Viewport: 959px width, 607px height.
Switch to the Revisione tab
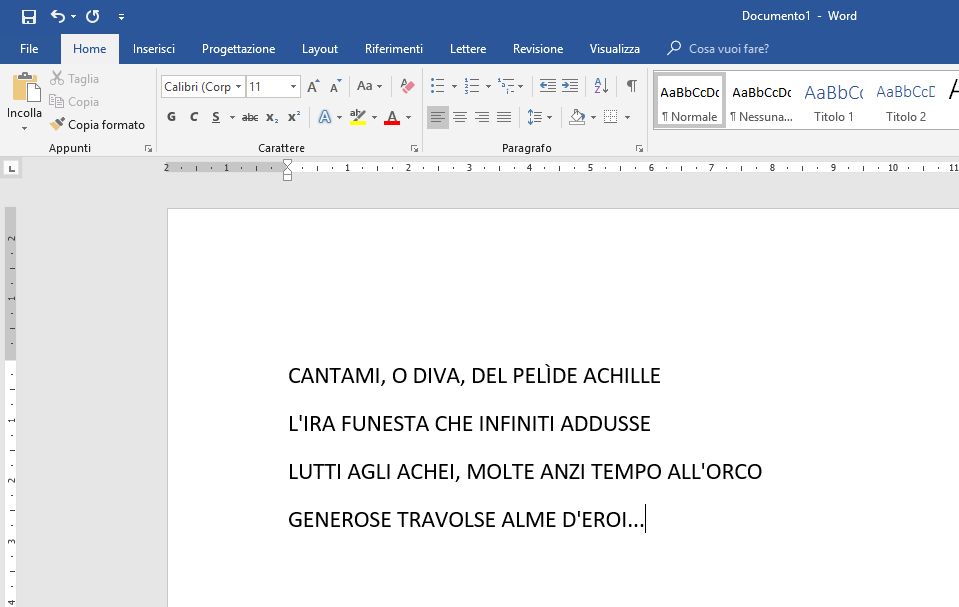pos(538,49)
